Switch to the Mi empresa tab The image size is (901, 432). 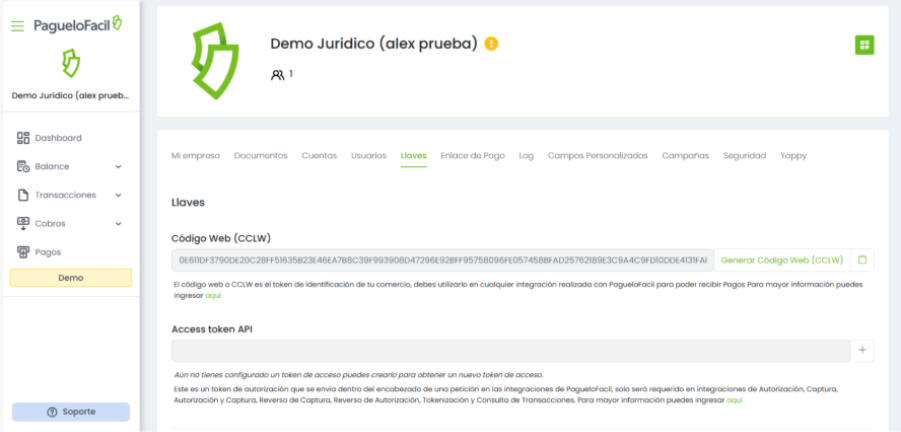195,156
